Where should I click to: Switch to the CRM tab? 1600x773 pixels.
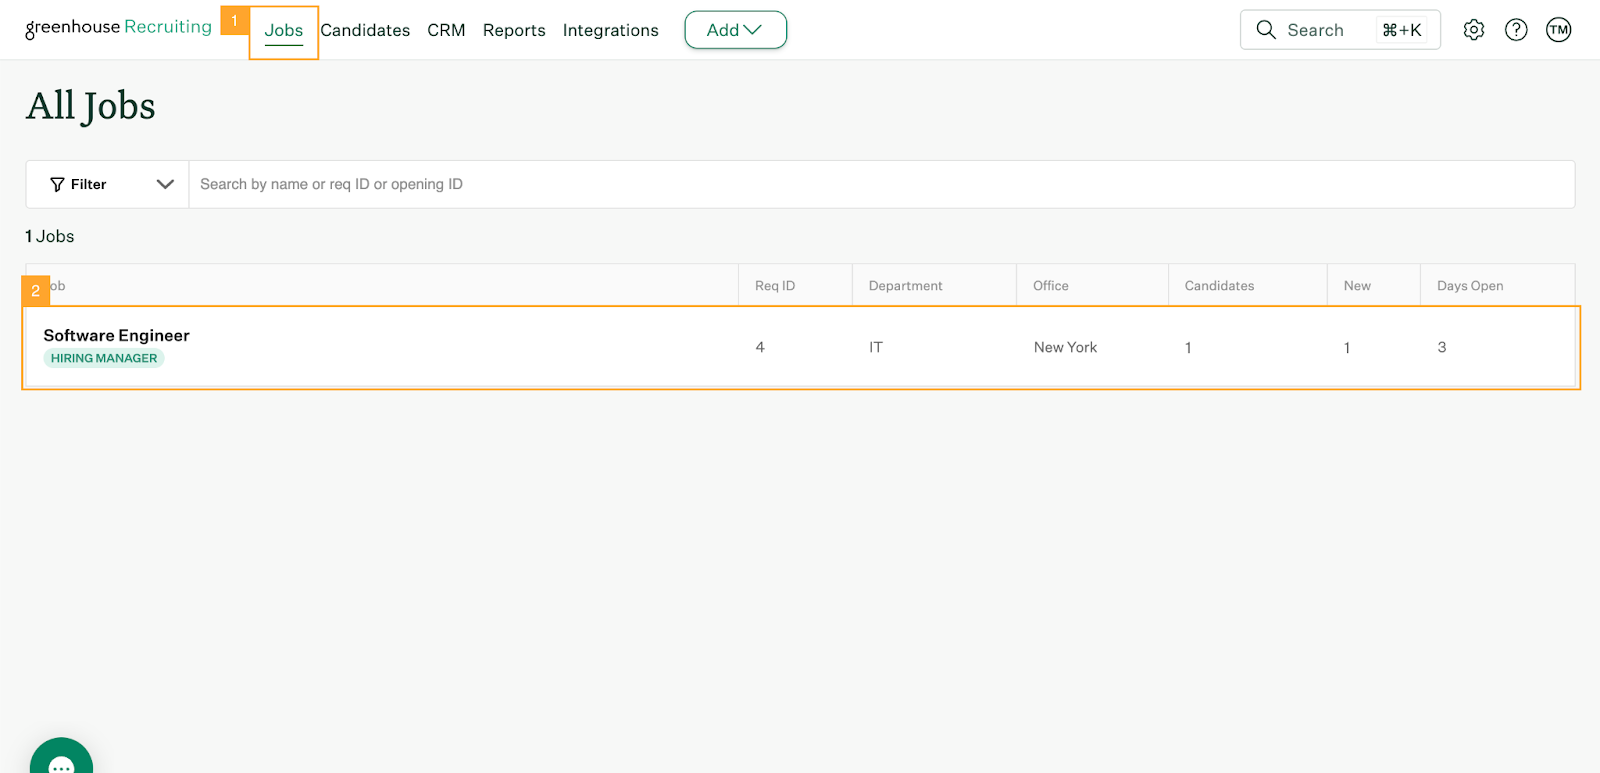(x=446, y=31)
